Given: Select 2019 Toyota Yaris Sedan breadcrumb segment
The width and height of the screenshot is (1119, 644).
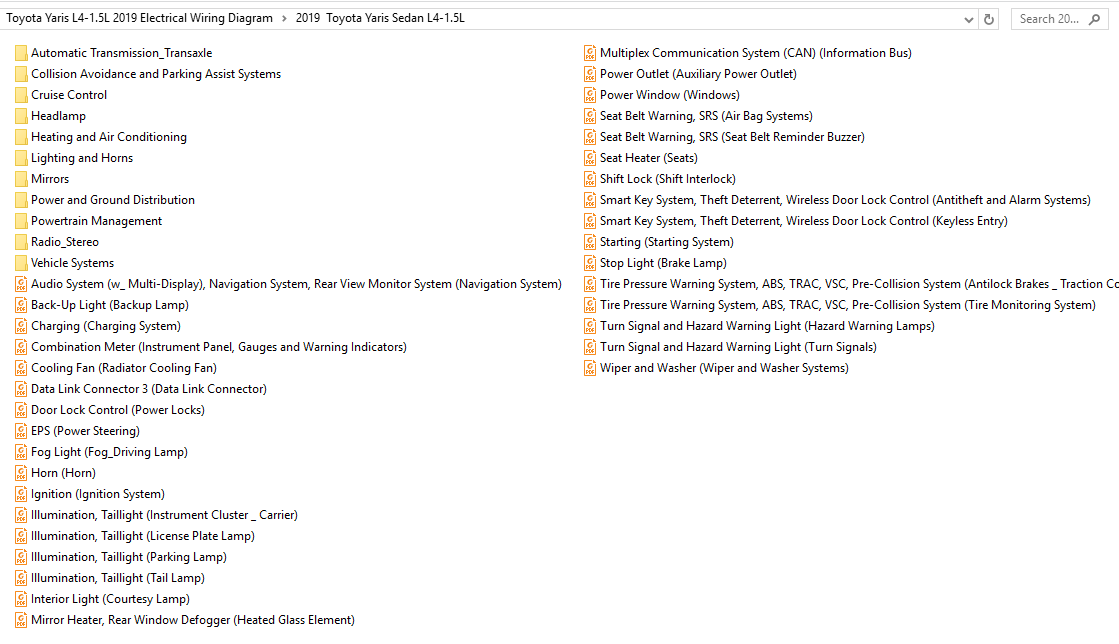Looking at the screenshot, I should 380,19.
